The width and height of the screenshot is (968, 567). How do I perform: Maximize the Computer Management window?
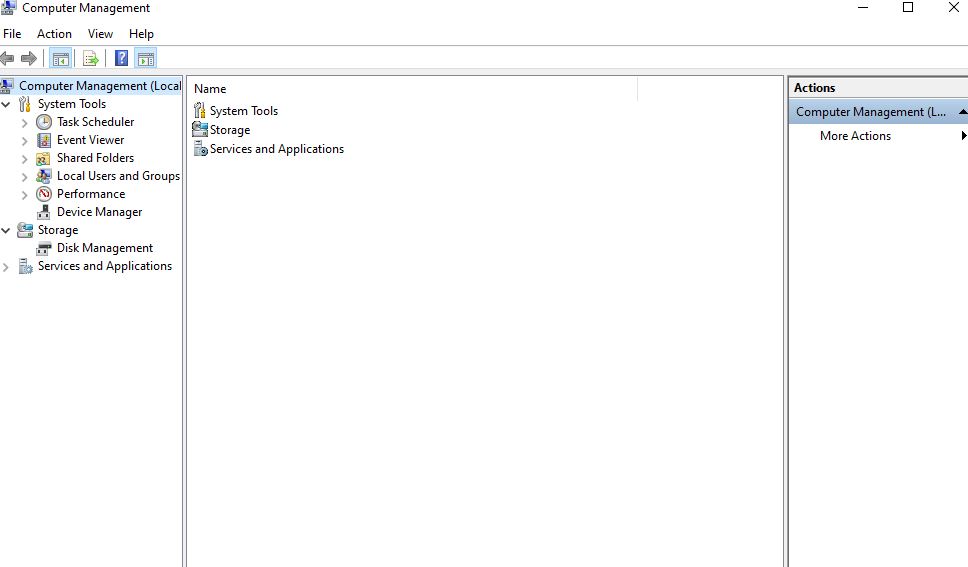pos(908,7)
